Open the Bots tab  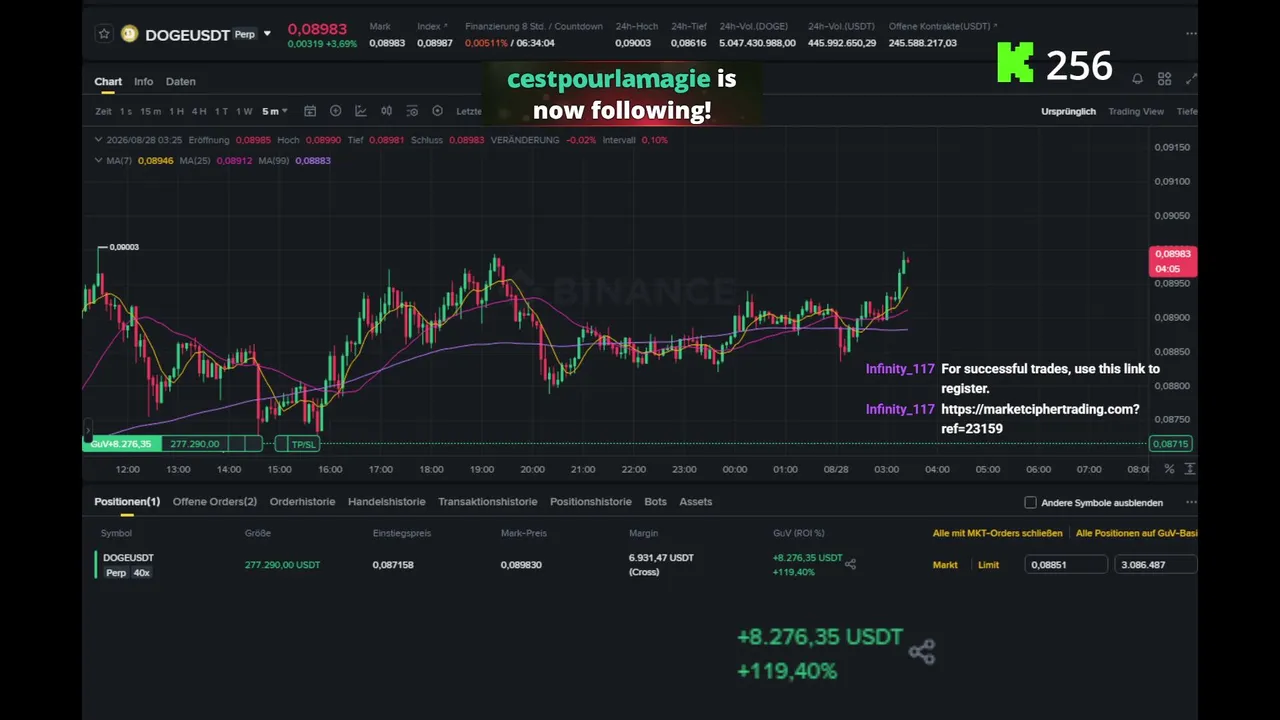[655, 501]
